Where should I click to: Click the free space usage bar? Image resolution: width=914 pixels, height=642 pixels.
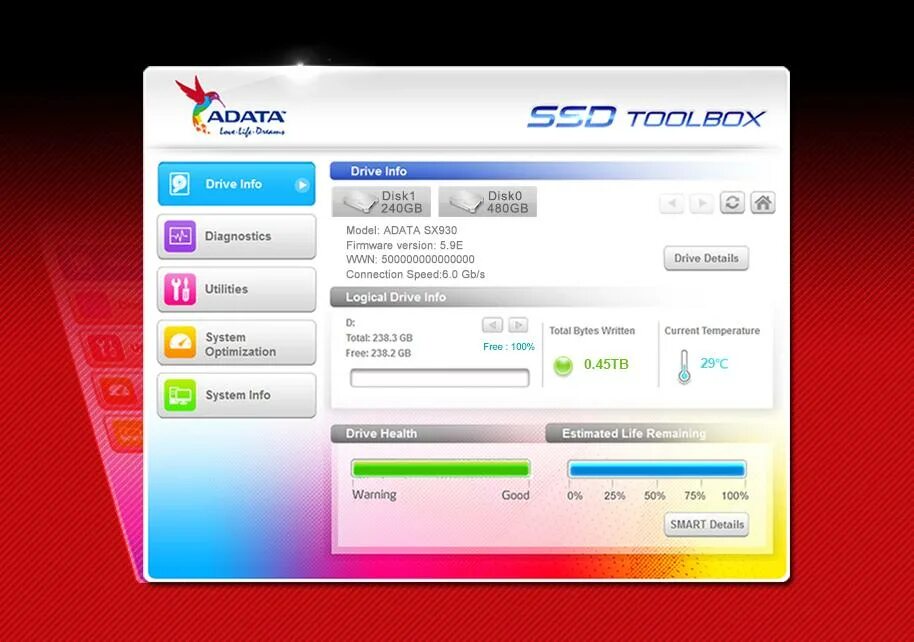[440, 378]
